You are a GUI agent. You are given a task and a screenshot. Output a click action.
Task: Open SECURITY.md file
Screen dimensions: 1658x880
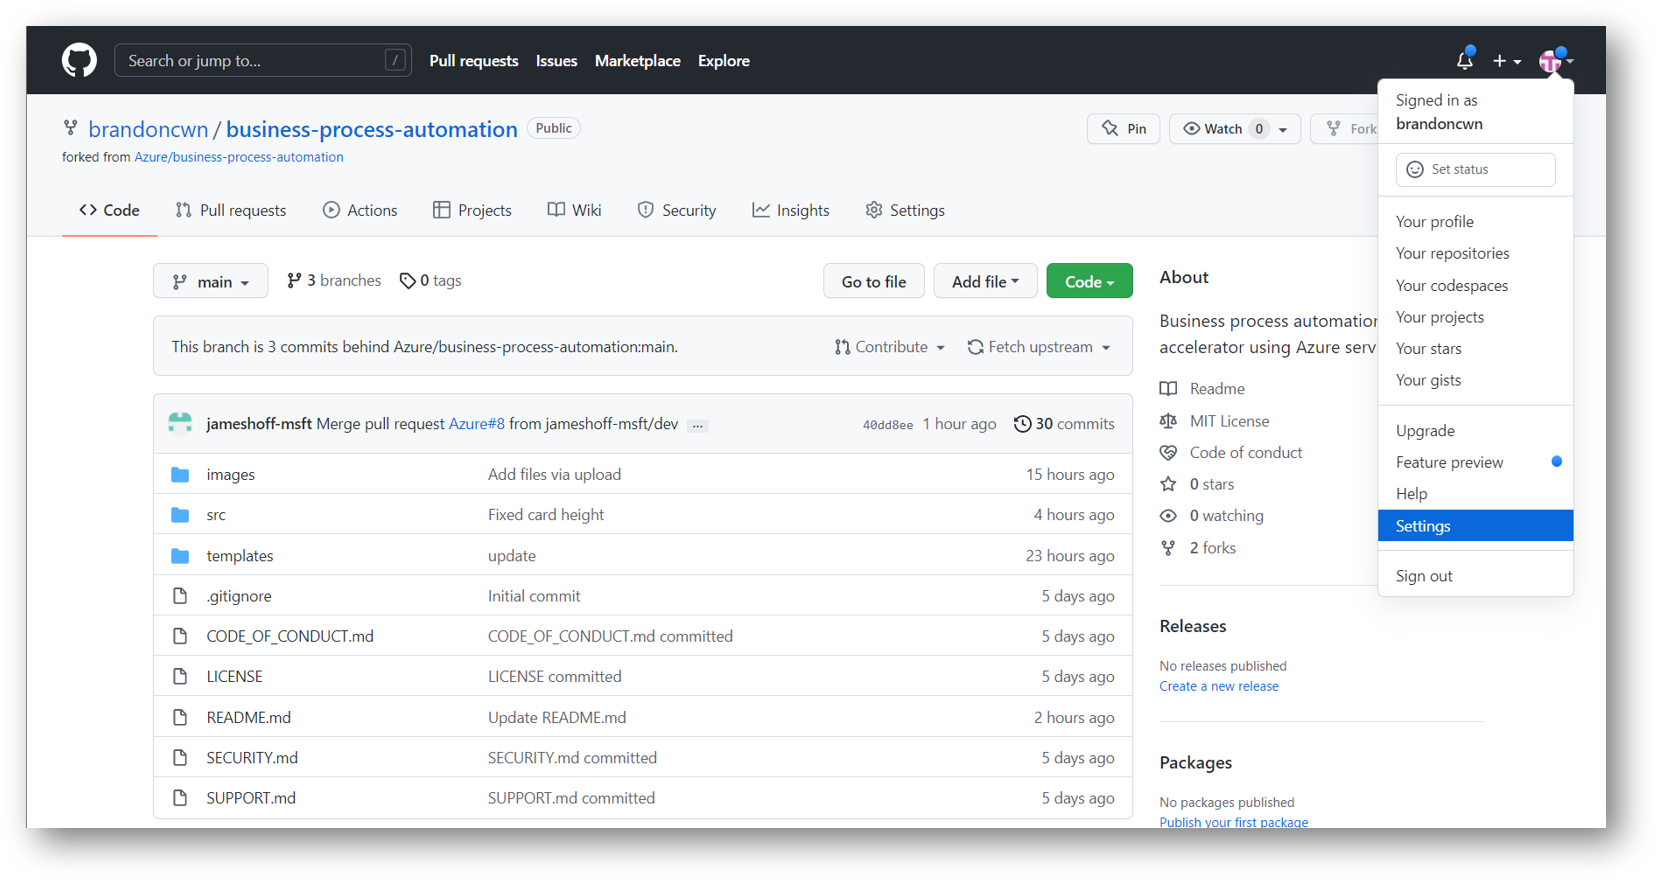coord(252,758)
